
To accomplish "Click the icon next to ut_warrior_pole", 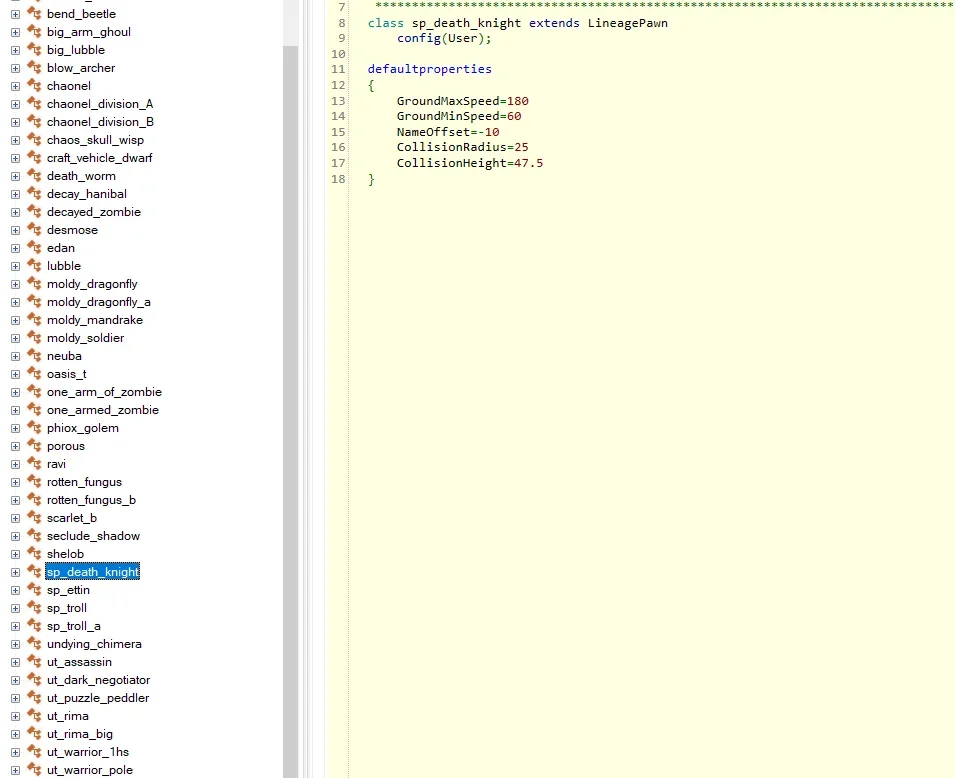I will 34,769.
